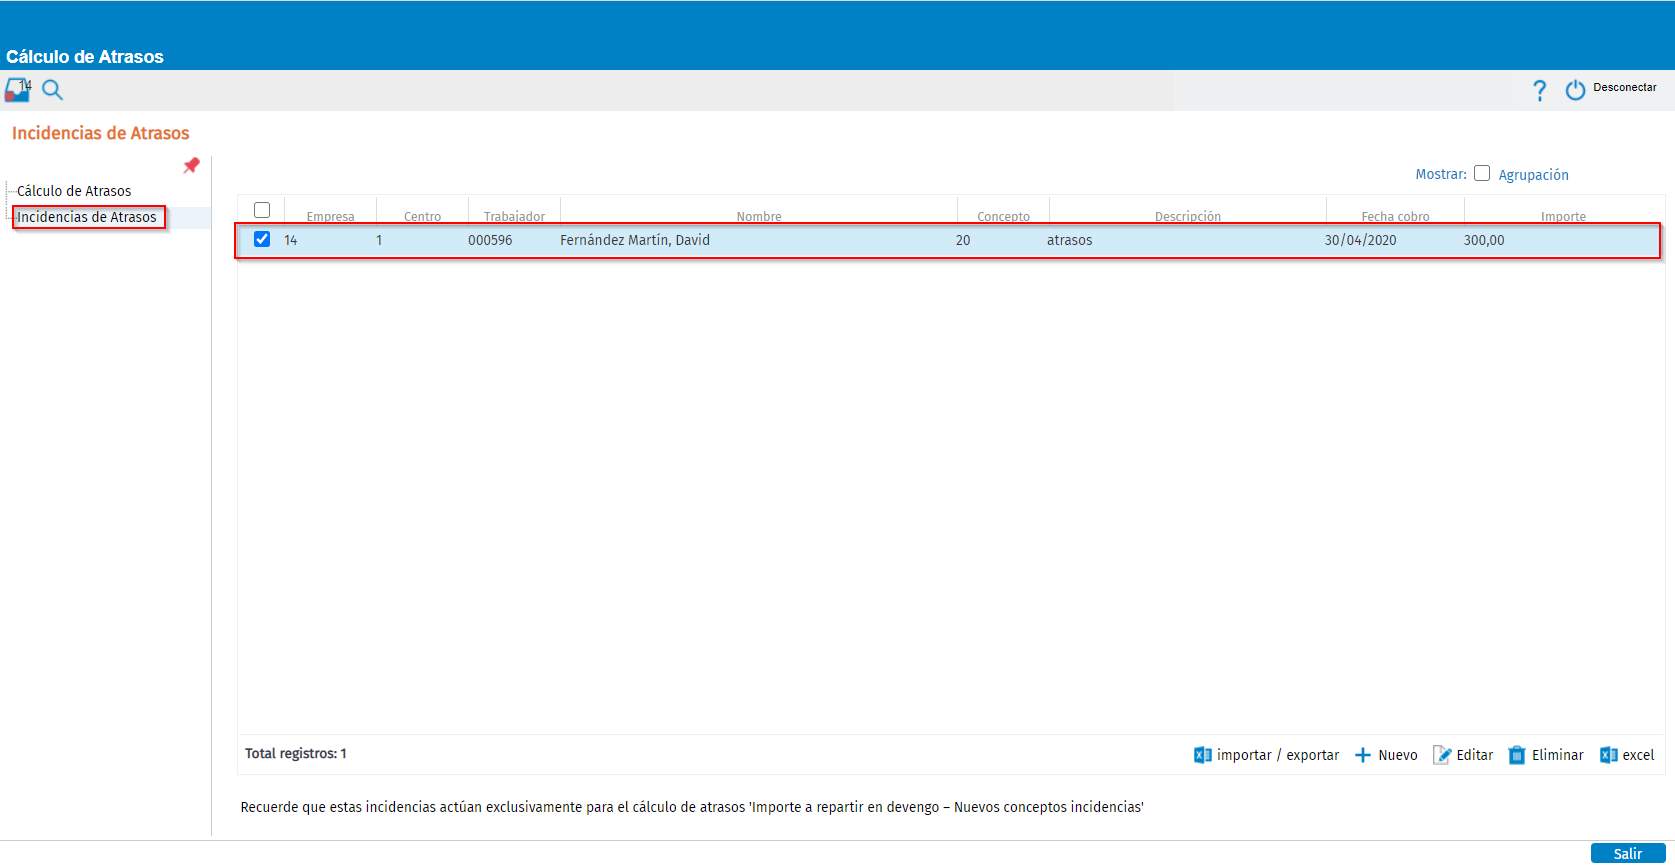
Task: Sort by the Importe column header
Action: 1563,216
